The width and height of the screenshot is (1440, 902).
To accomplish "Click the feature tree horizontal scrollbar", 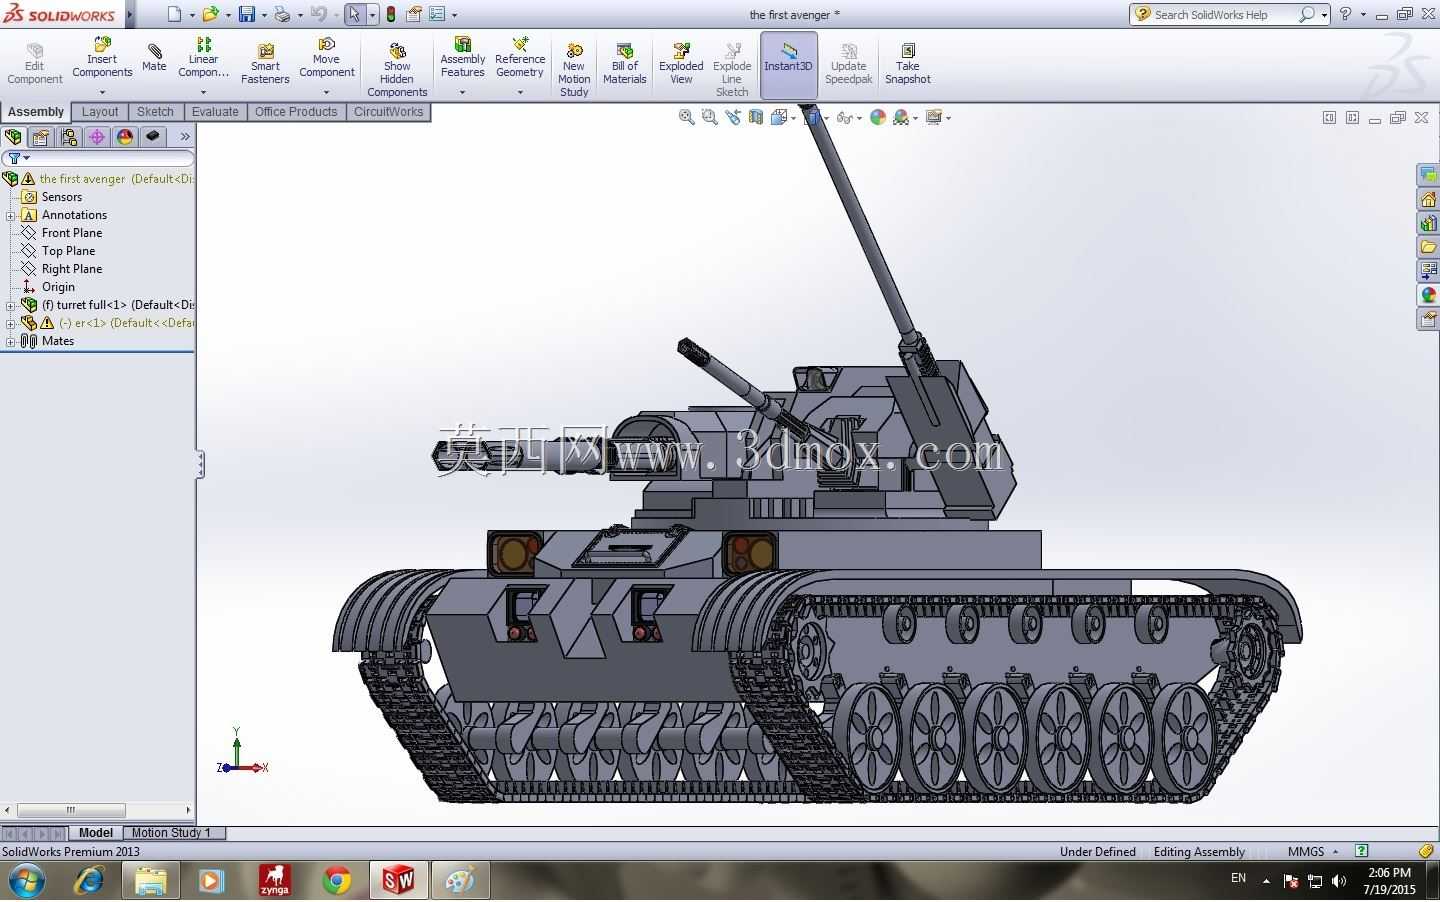I will 97,810.
